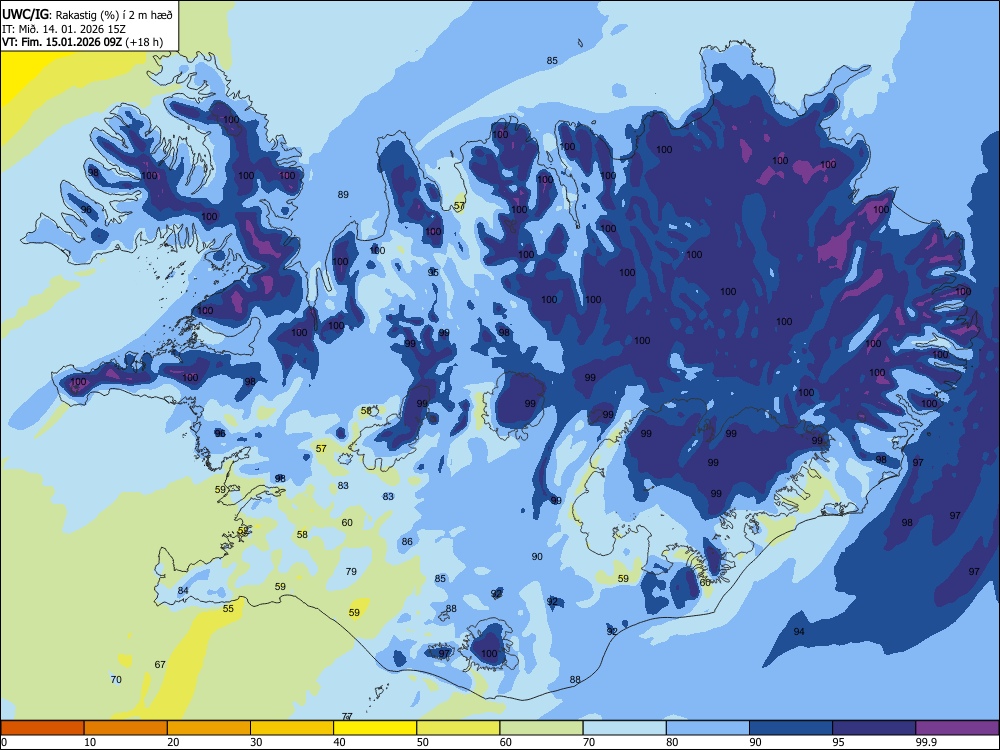
Task: Select the legend scale label 40
Action: pyautogui.click(x=340, y=742)
